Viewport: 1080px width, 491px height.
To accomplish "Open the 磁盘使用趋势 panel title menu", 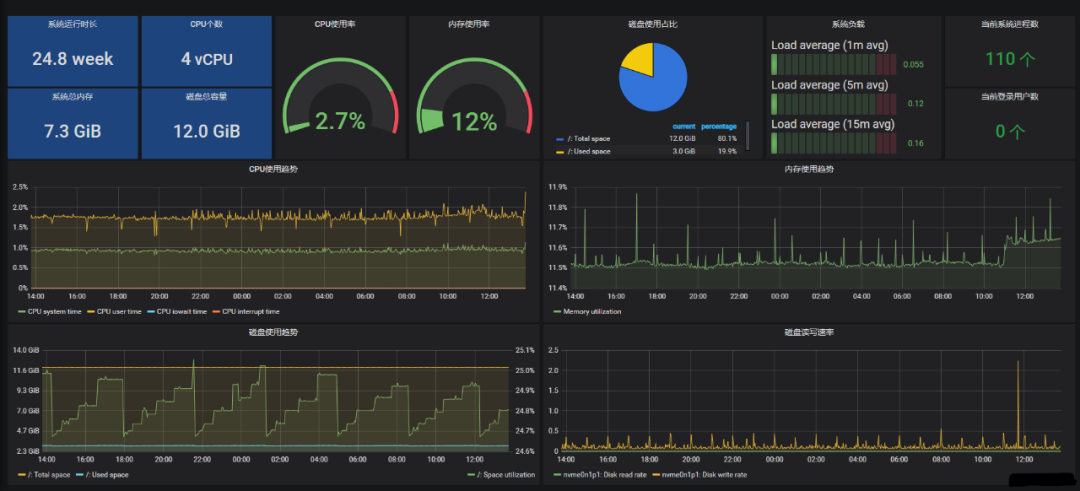I will tap(273, 332).
